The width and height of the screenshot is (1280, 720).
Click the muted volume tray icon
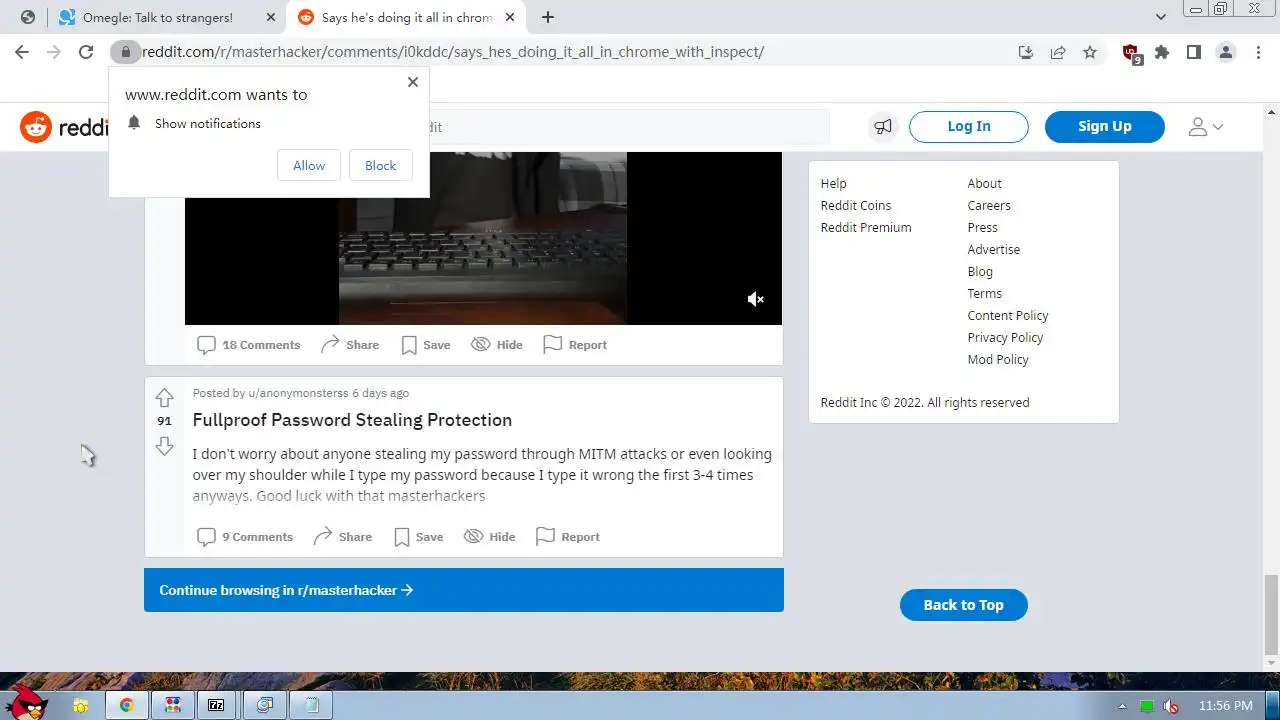tap(1170, 706)
